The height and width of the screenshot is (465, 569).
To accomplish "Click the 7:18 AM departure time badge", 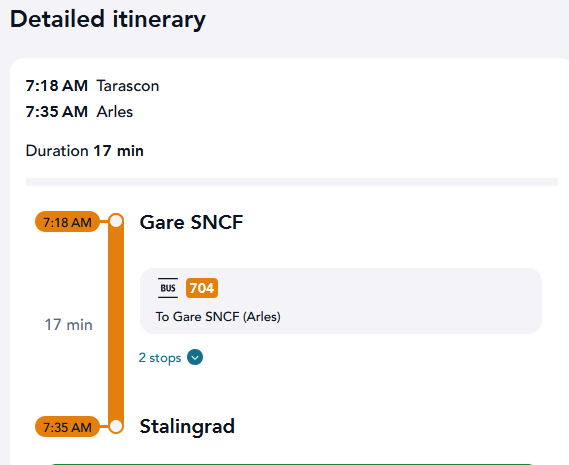I will pyautogui.click(x=67, y=222).
